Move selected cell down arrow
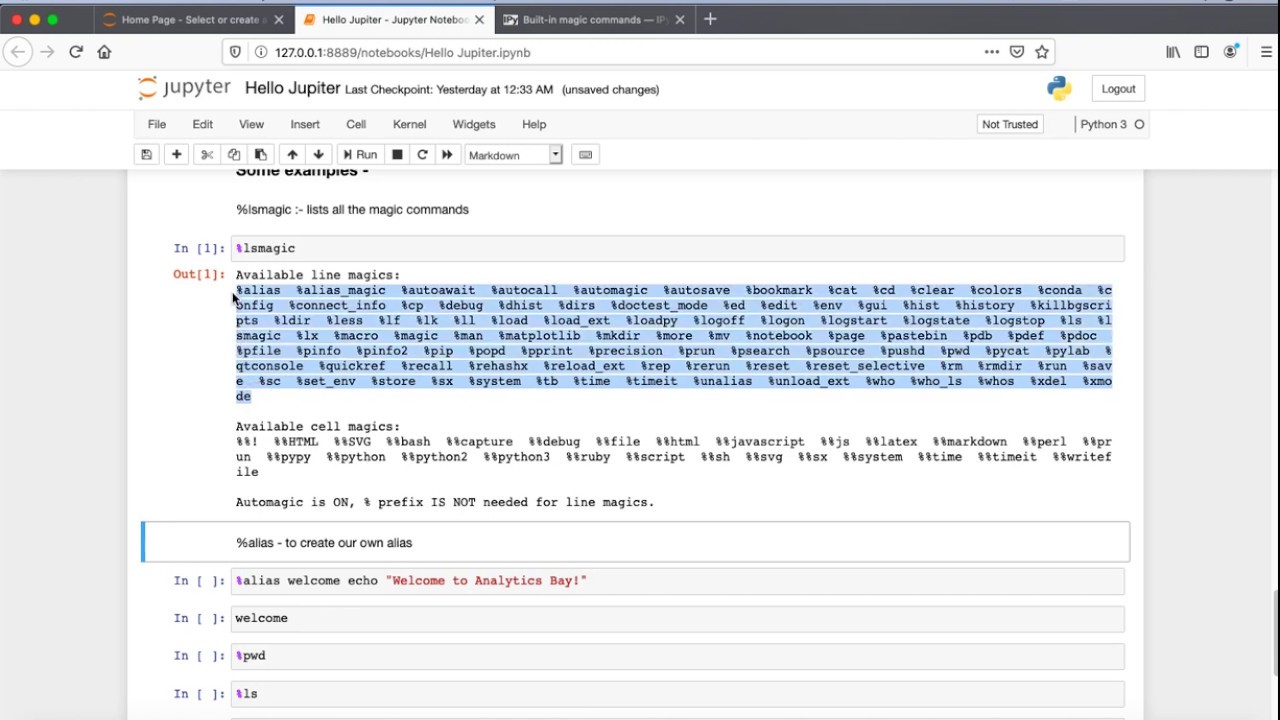 pos(318,155)
